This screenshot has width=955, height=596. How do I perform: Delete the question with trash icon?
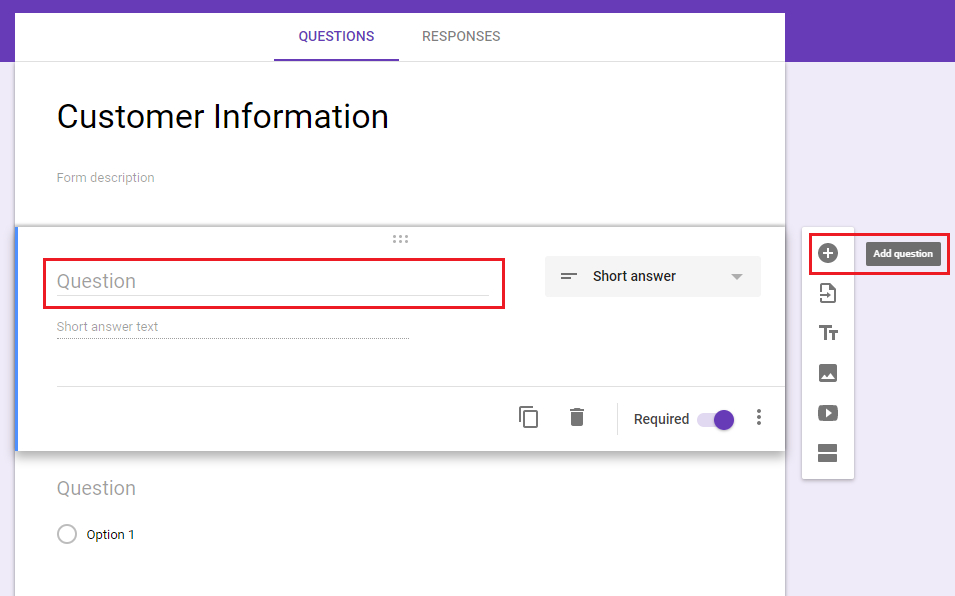(577, 417)
